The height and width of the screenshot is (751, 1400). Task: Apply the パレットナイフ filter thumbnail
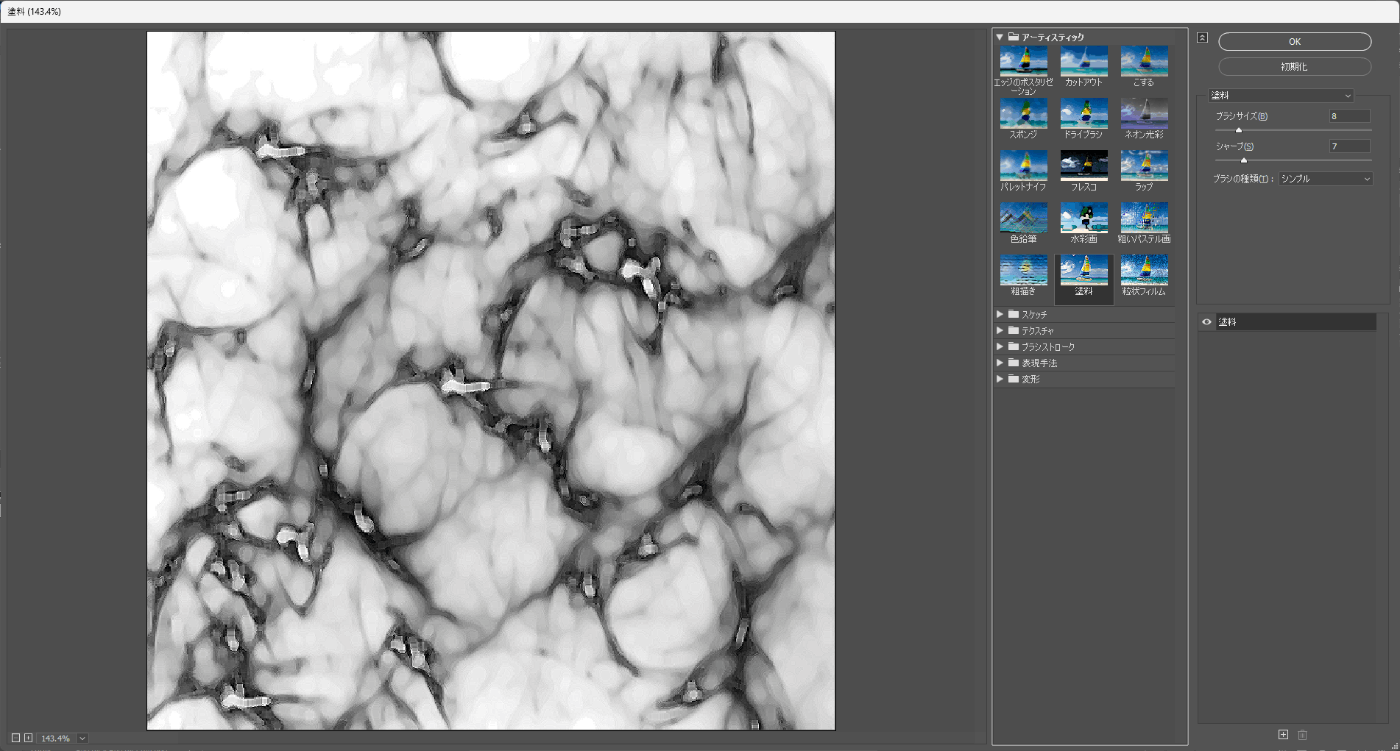(1023, 166)
